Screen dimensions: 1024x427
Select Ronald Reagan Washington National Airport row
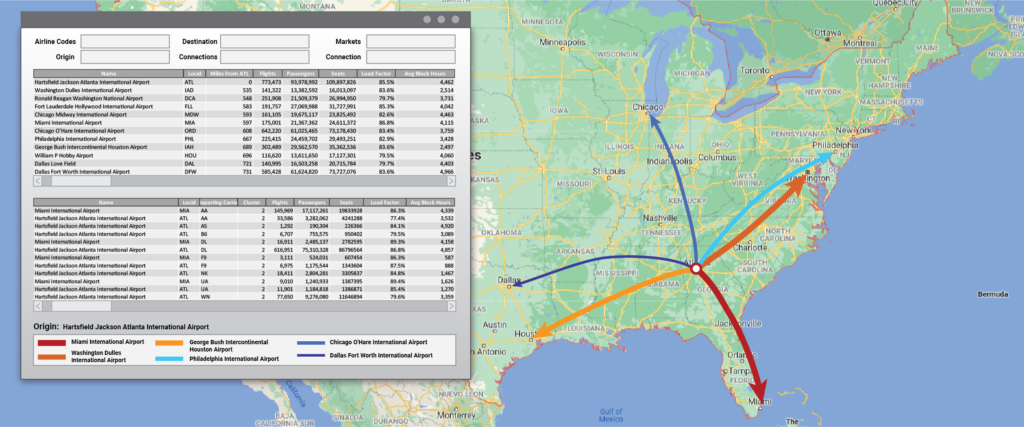coord(244,98)
